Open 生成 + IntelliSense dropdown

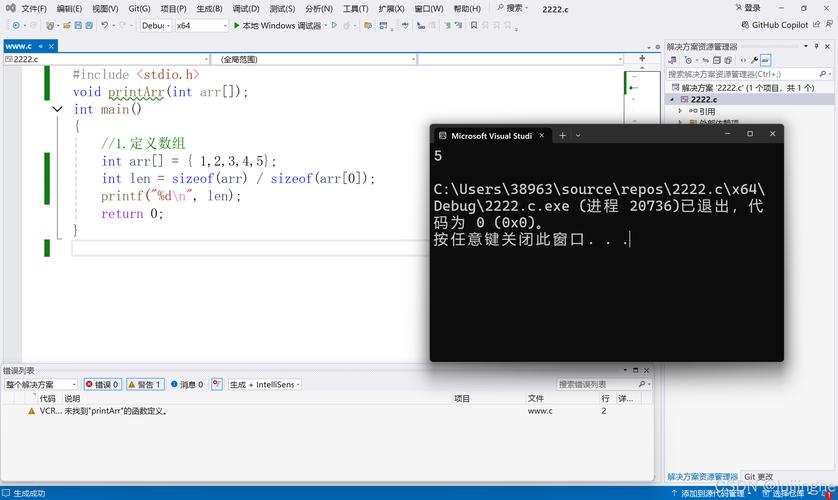tap(265, 385)
